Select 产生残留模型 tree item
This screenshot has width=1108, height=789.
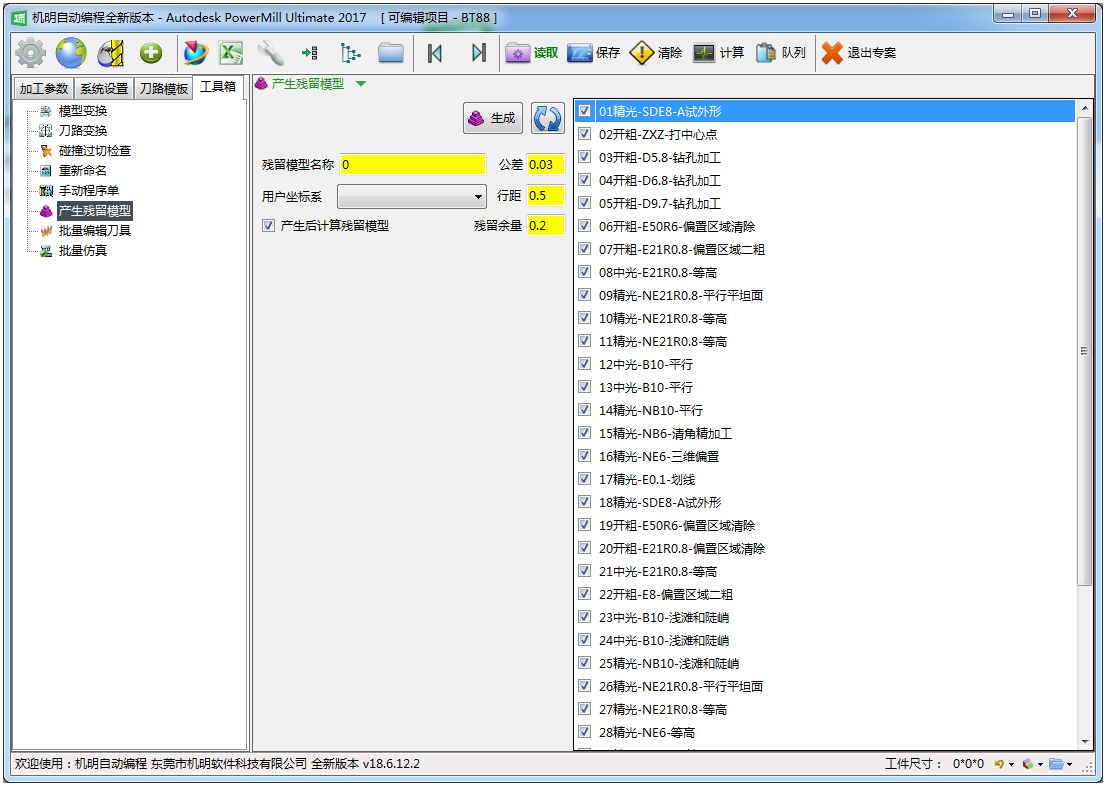95,210
